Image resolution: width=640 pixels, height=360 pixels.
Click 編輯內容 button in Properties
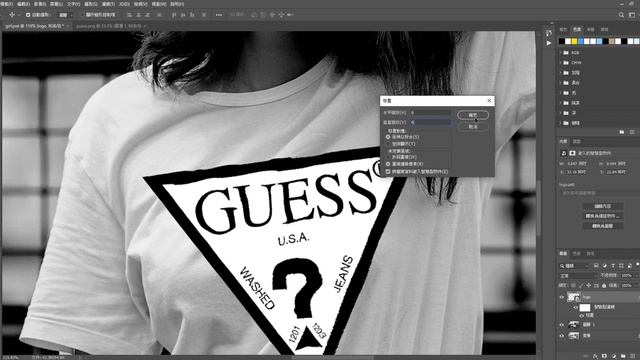coord(602,206)
